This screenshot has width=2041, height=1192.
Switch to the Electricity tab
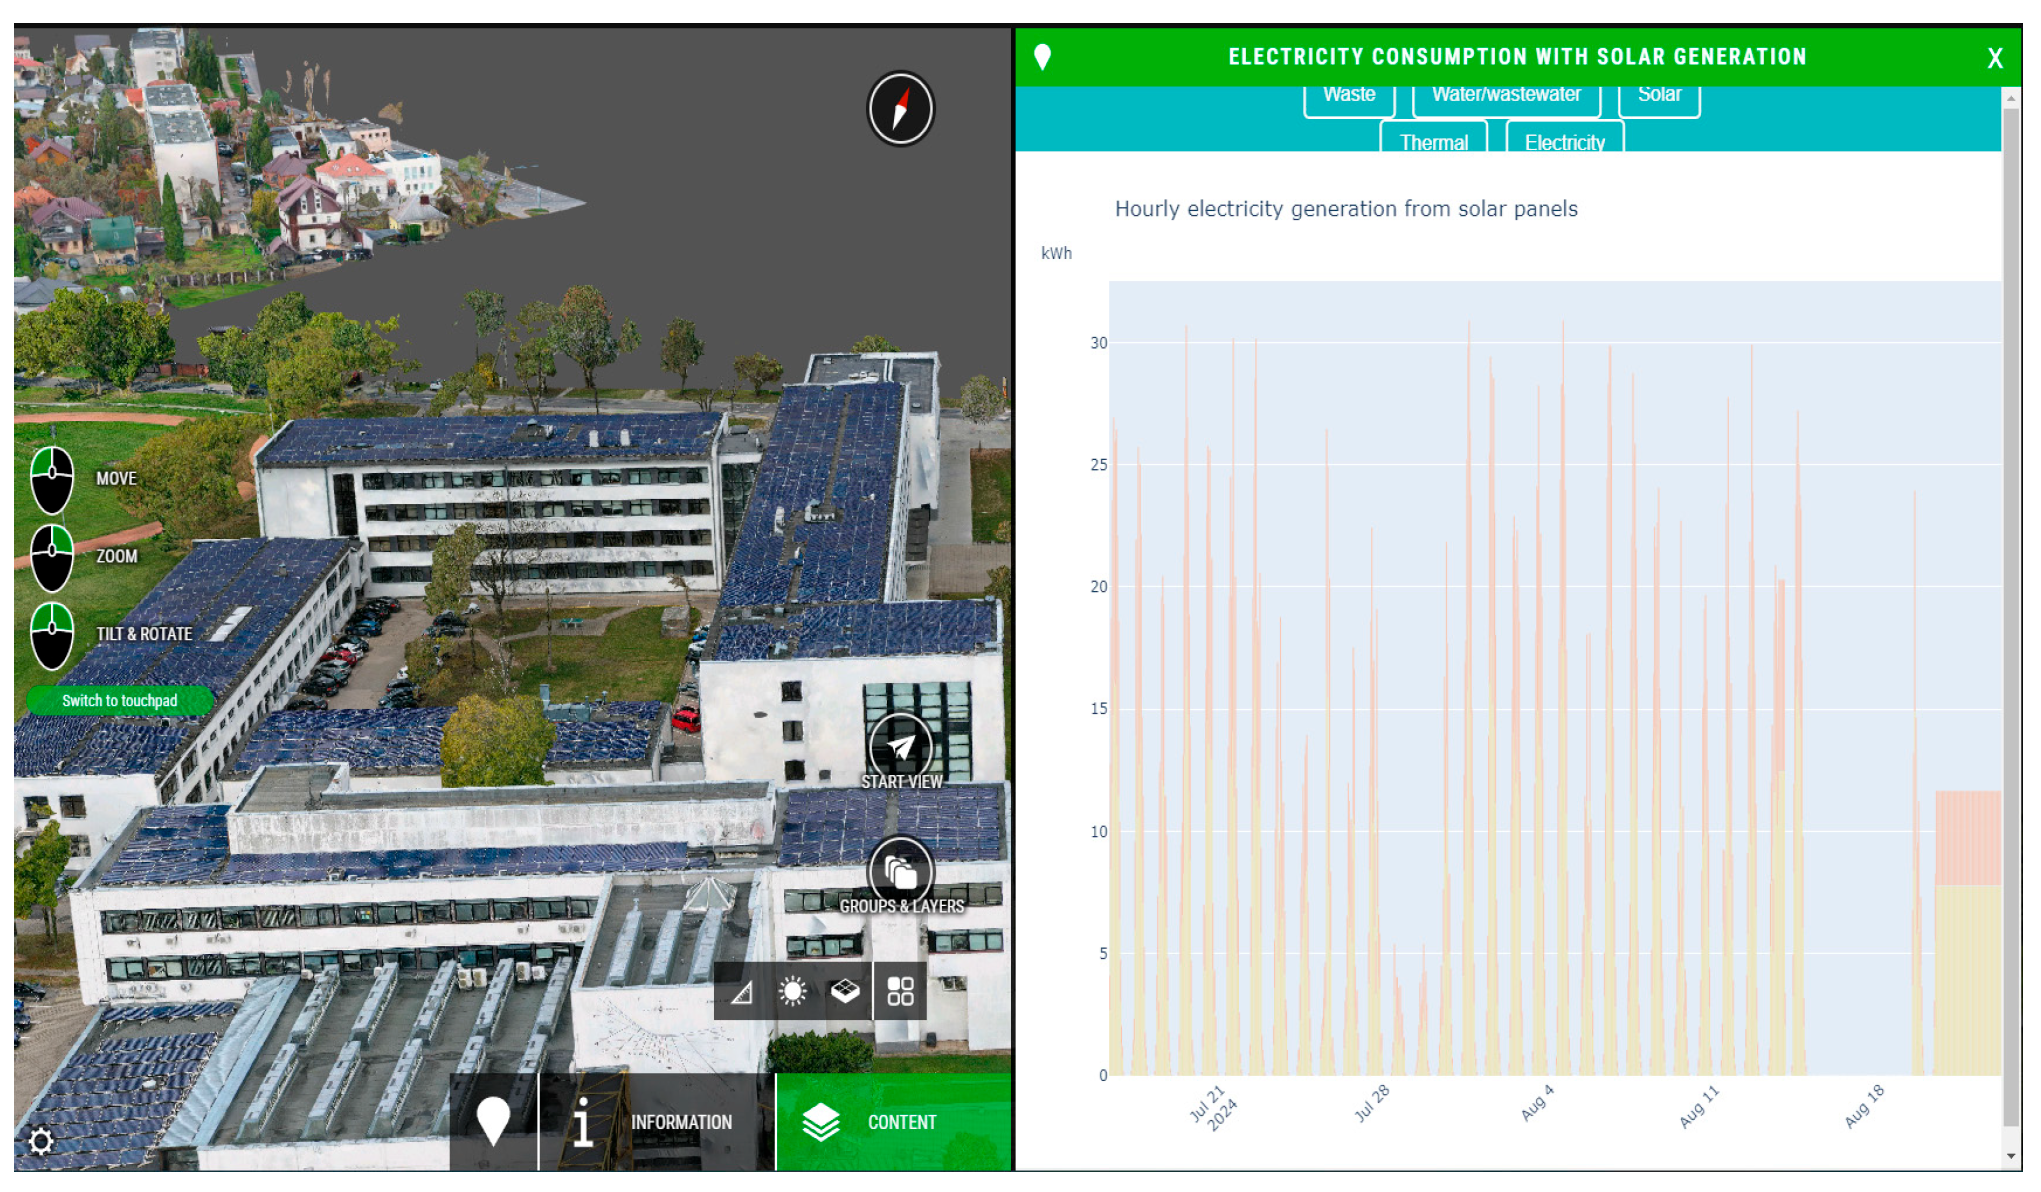tap(1564, 141)
